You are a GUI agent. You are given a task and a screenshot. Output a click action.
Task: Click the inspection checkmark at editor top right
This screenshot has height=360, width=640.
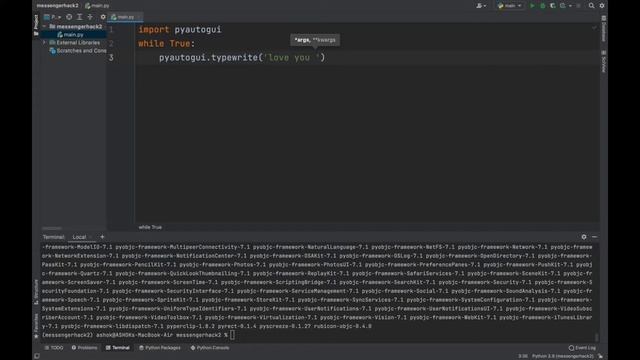click(594, 28)
